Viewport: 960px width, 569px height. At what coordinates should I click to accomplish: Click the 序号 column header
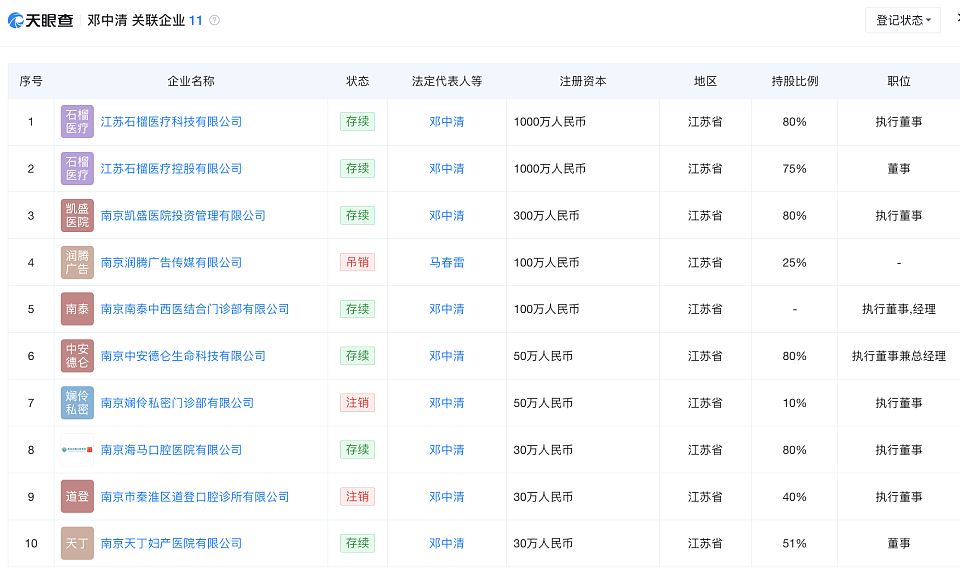click(31, 81)
